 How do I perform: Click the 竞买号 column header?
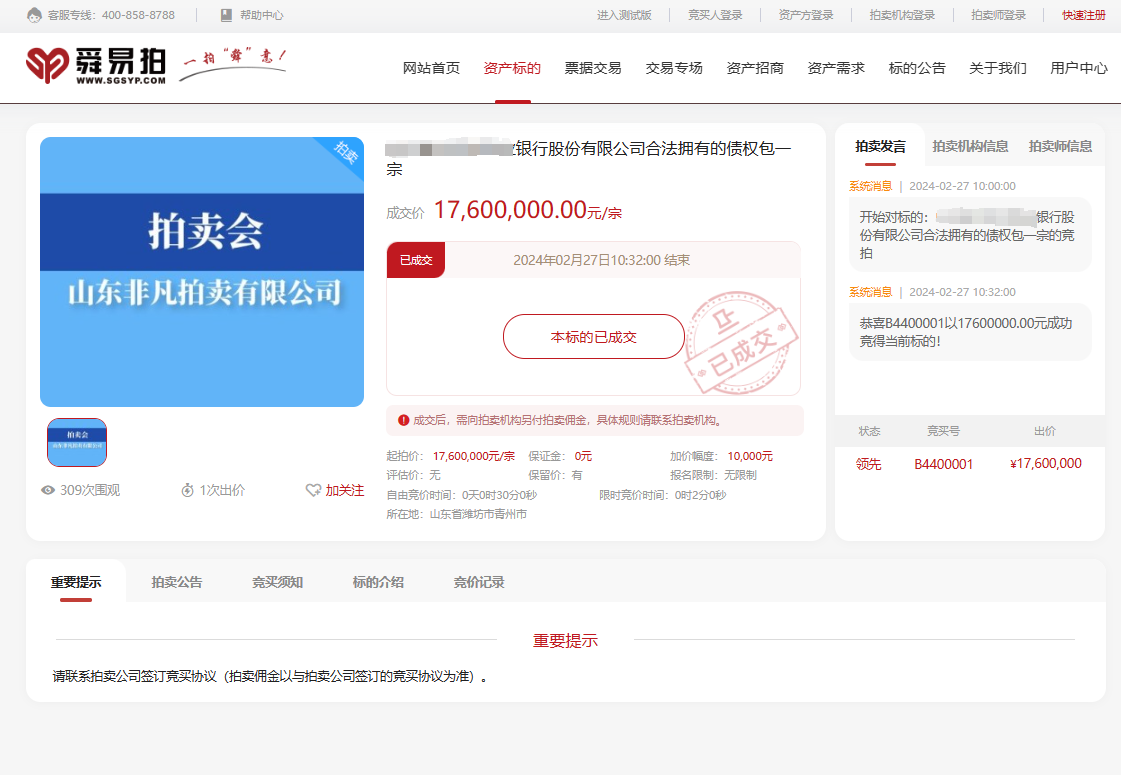point(944,431)
